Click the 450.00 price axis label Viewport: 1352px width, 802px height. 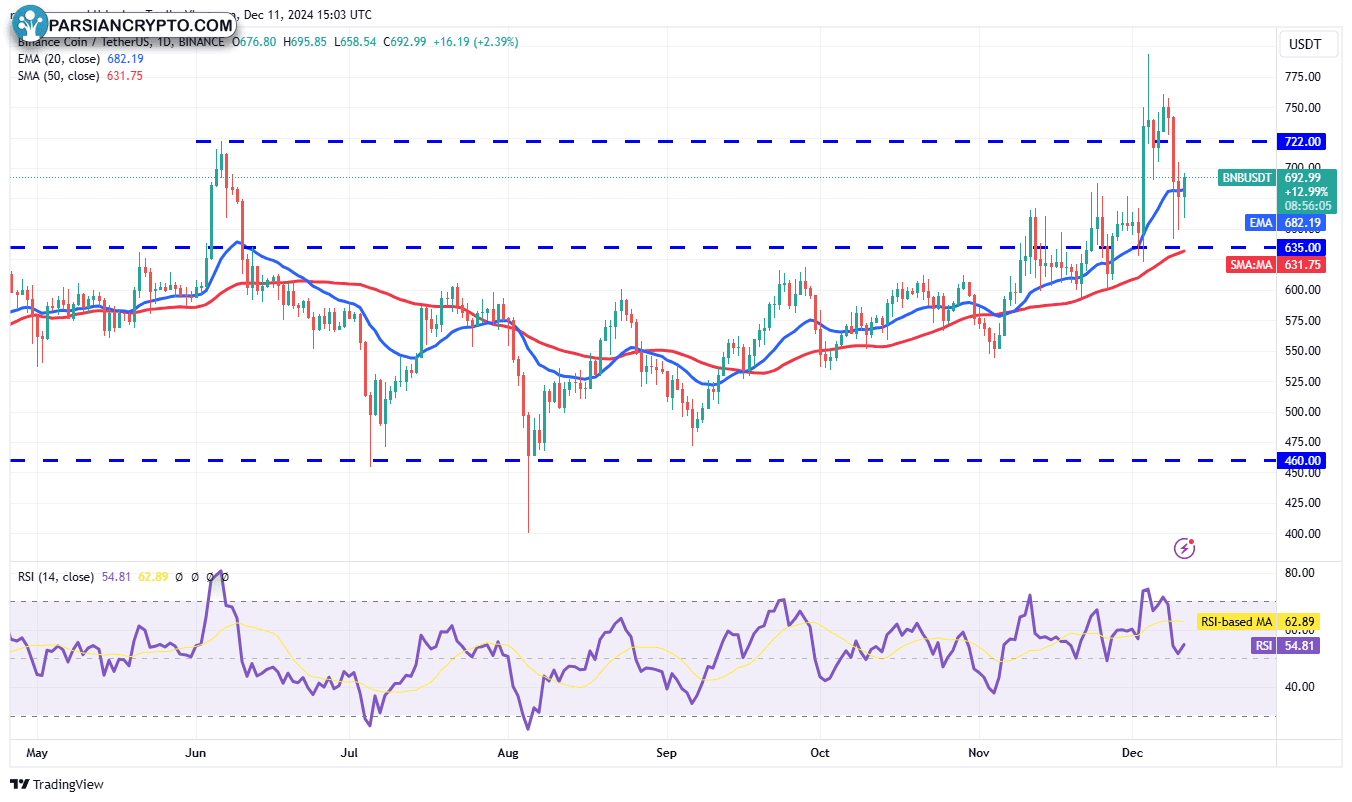click(1303, 473)
